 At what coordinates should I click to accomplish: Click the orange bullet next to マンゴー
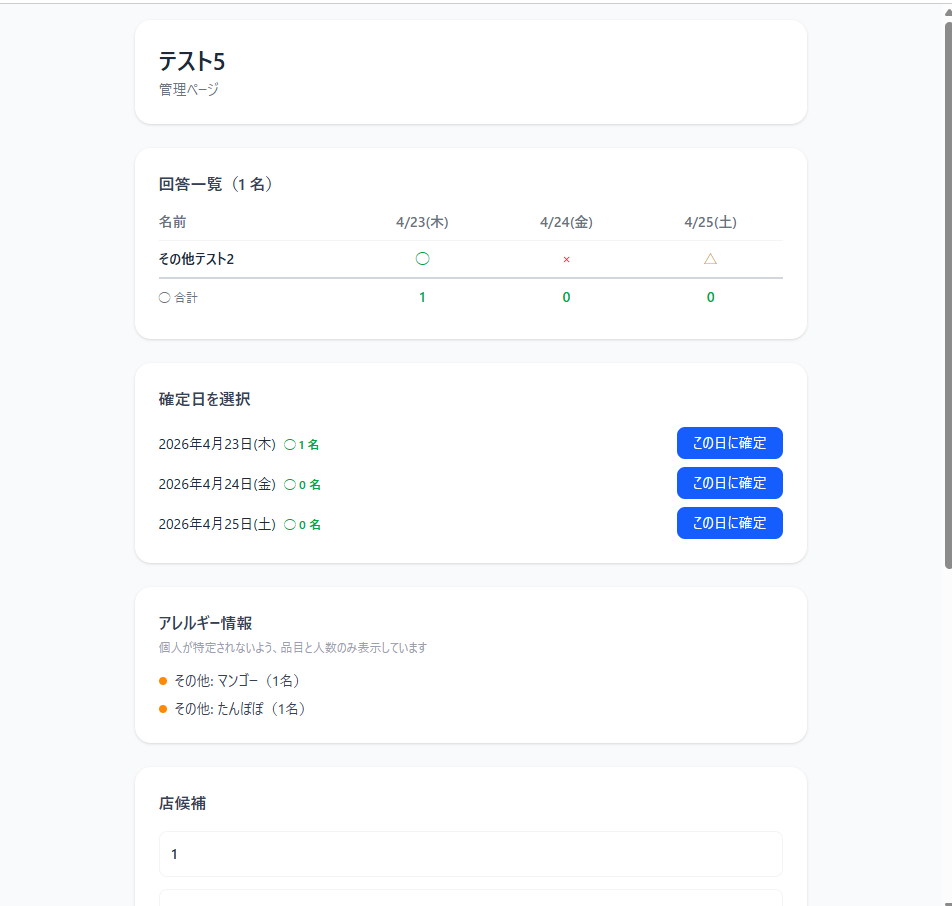163,681
